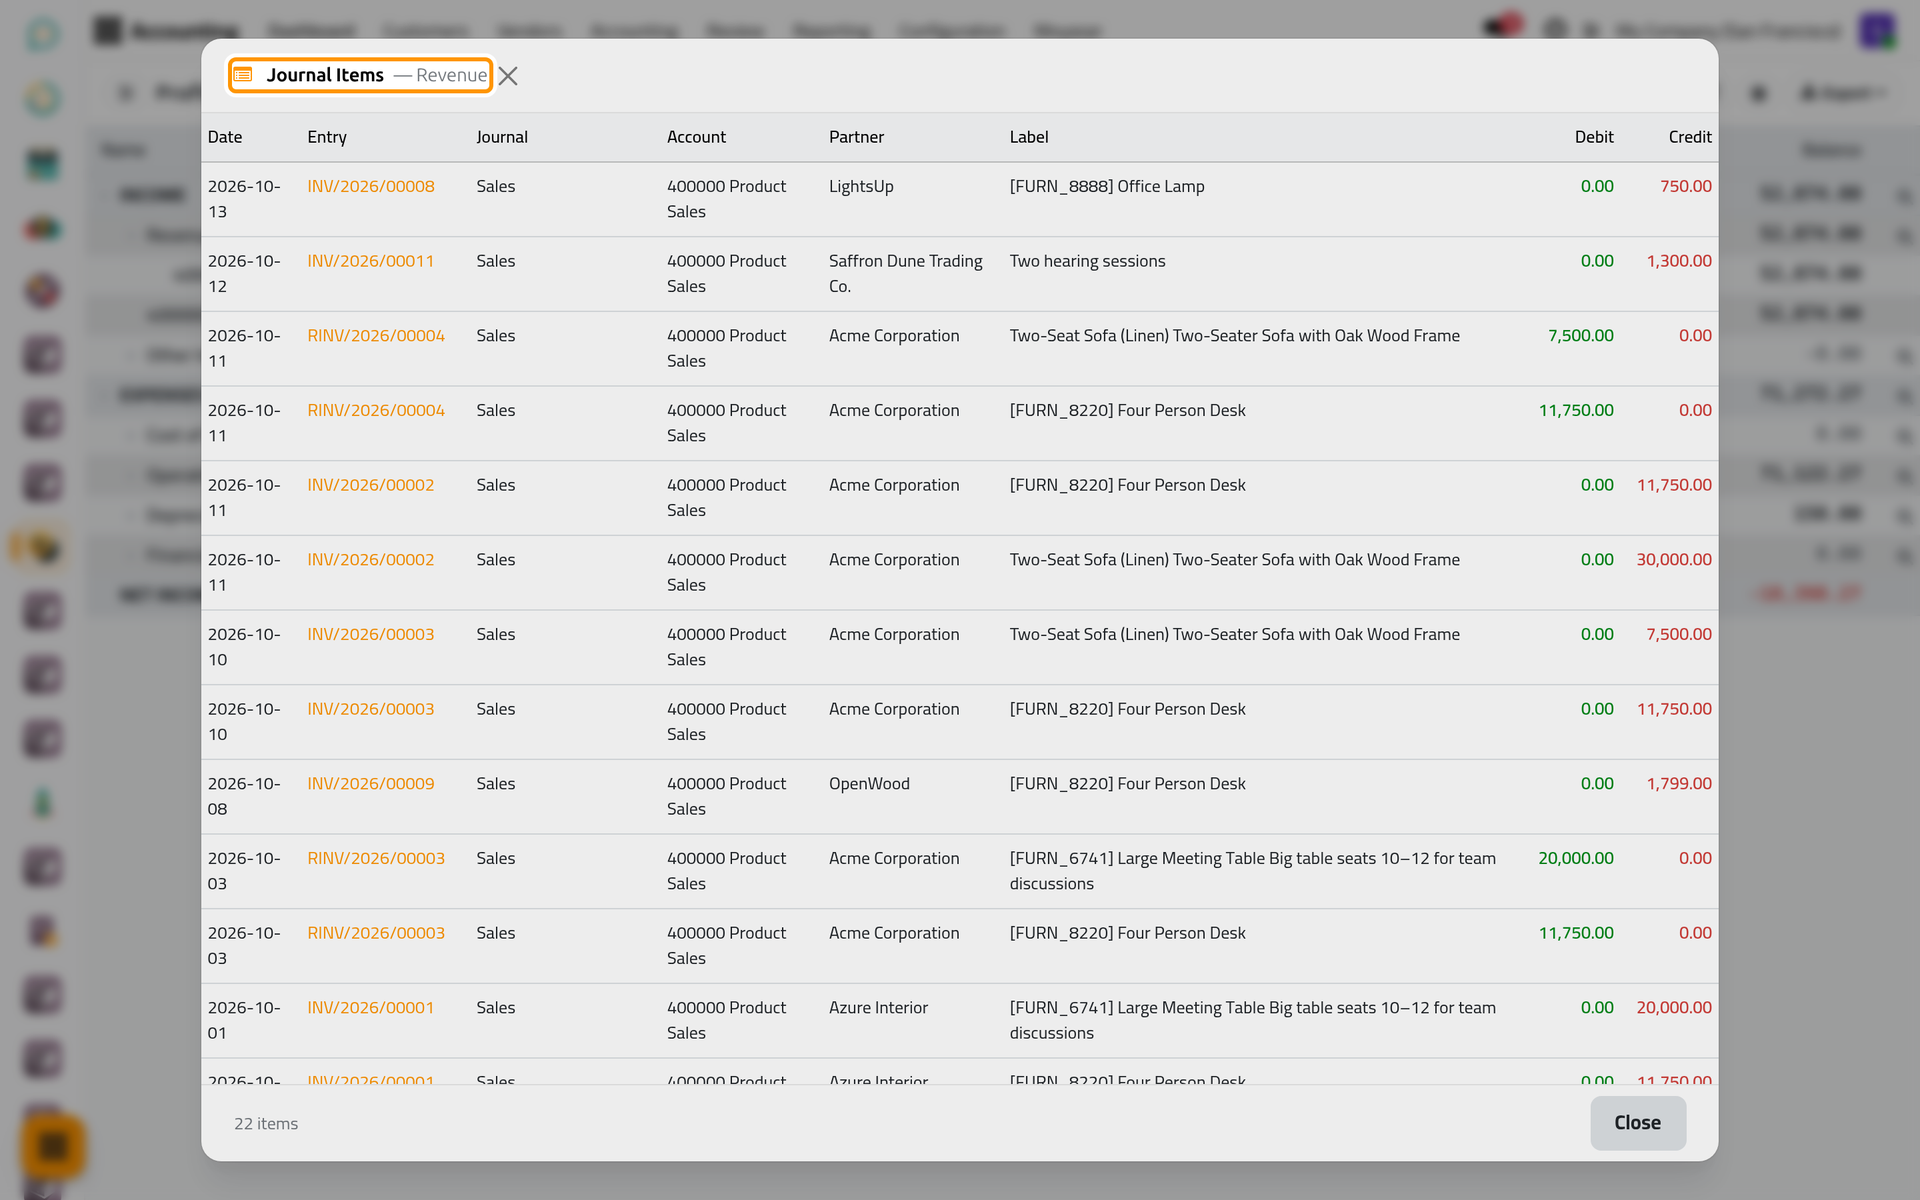Image resolution: width=1920 pixels, height=1200 pixels.
Task: Click the Journal Items list icon in the header
Action: point(243,75)
